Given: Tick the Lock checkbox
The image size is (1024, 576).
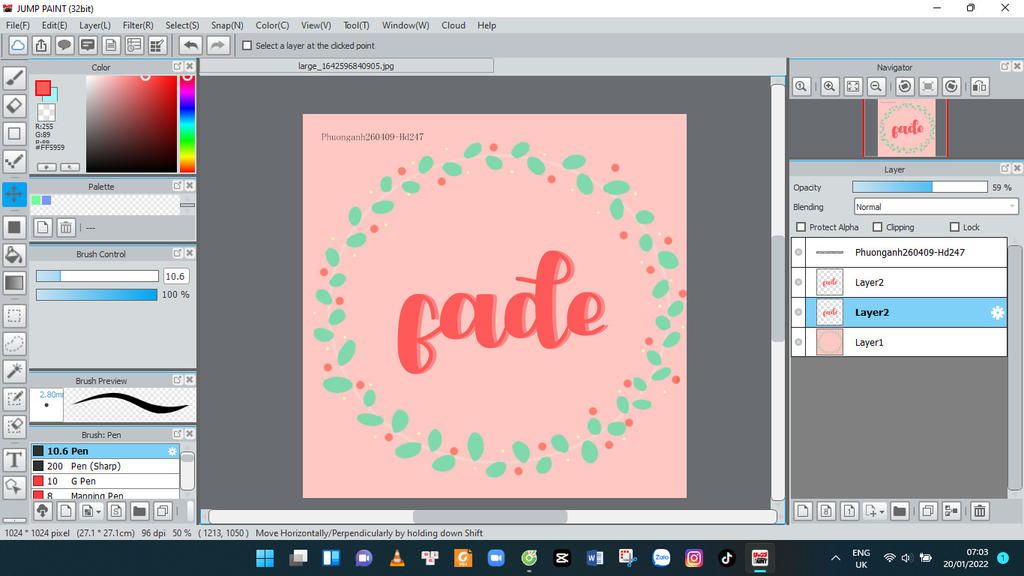Looking at the screenshot, I should (x=955, y=227).
